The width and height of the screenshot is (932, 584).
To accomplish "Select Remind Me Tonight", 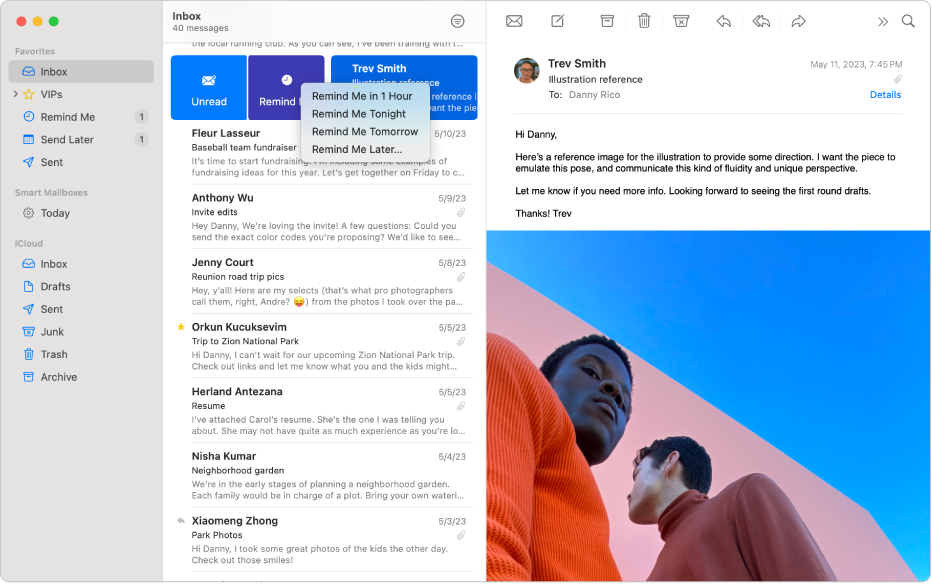I will [360, 114].
